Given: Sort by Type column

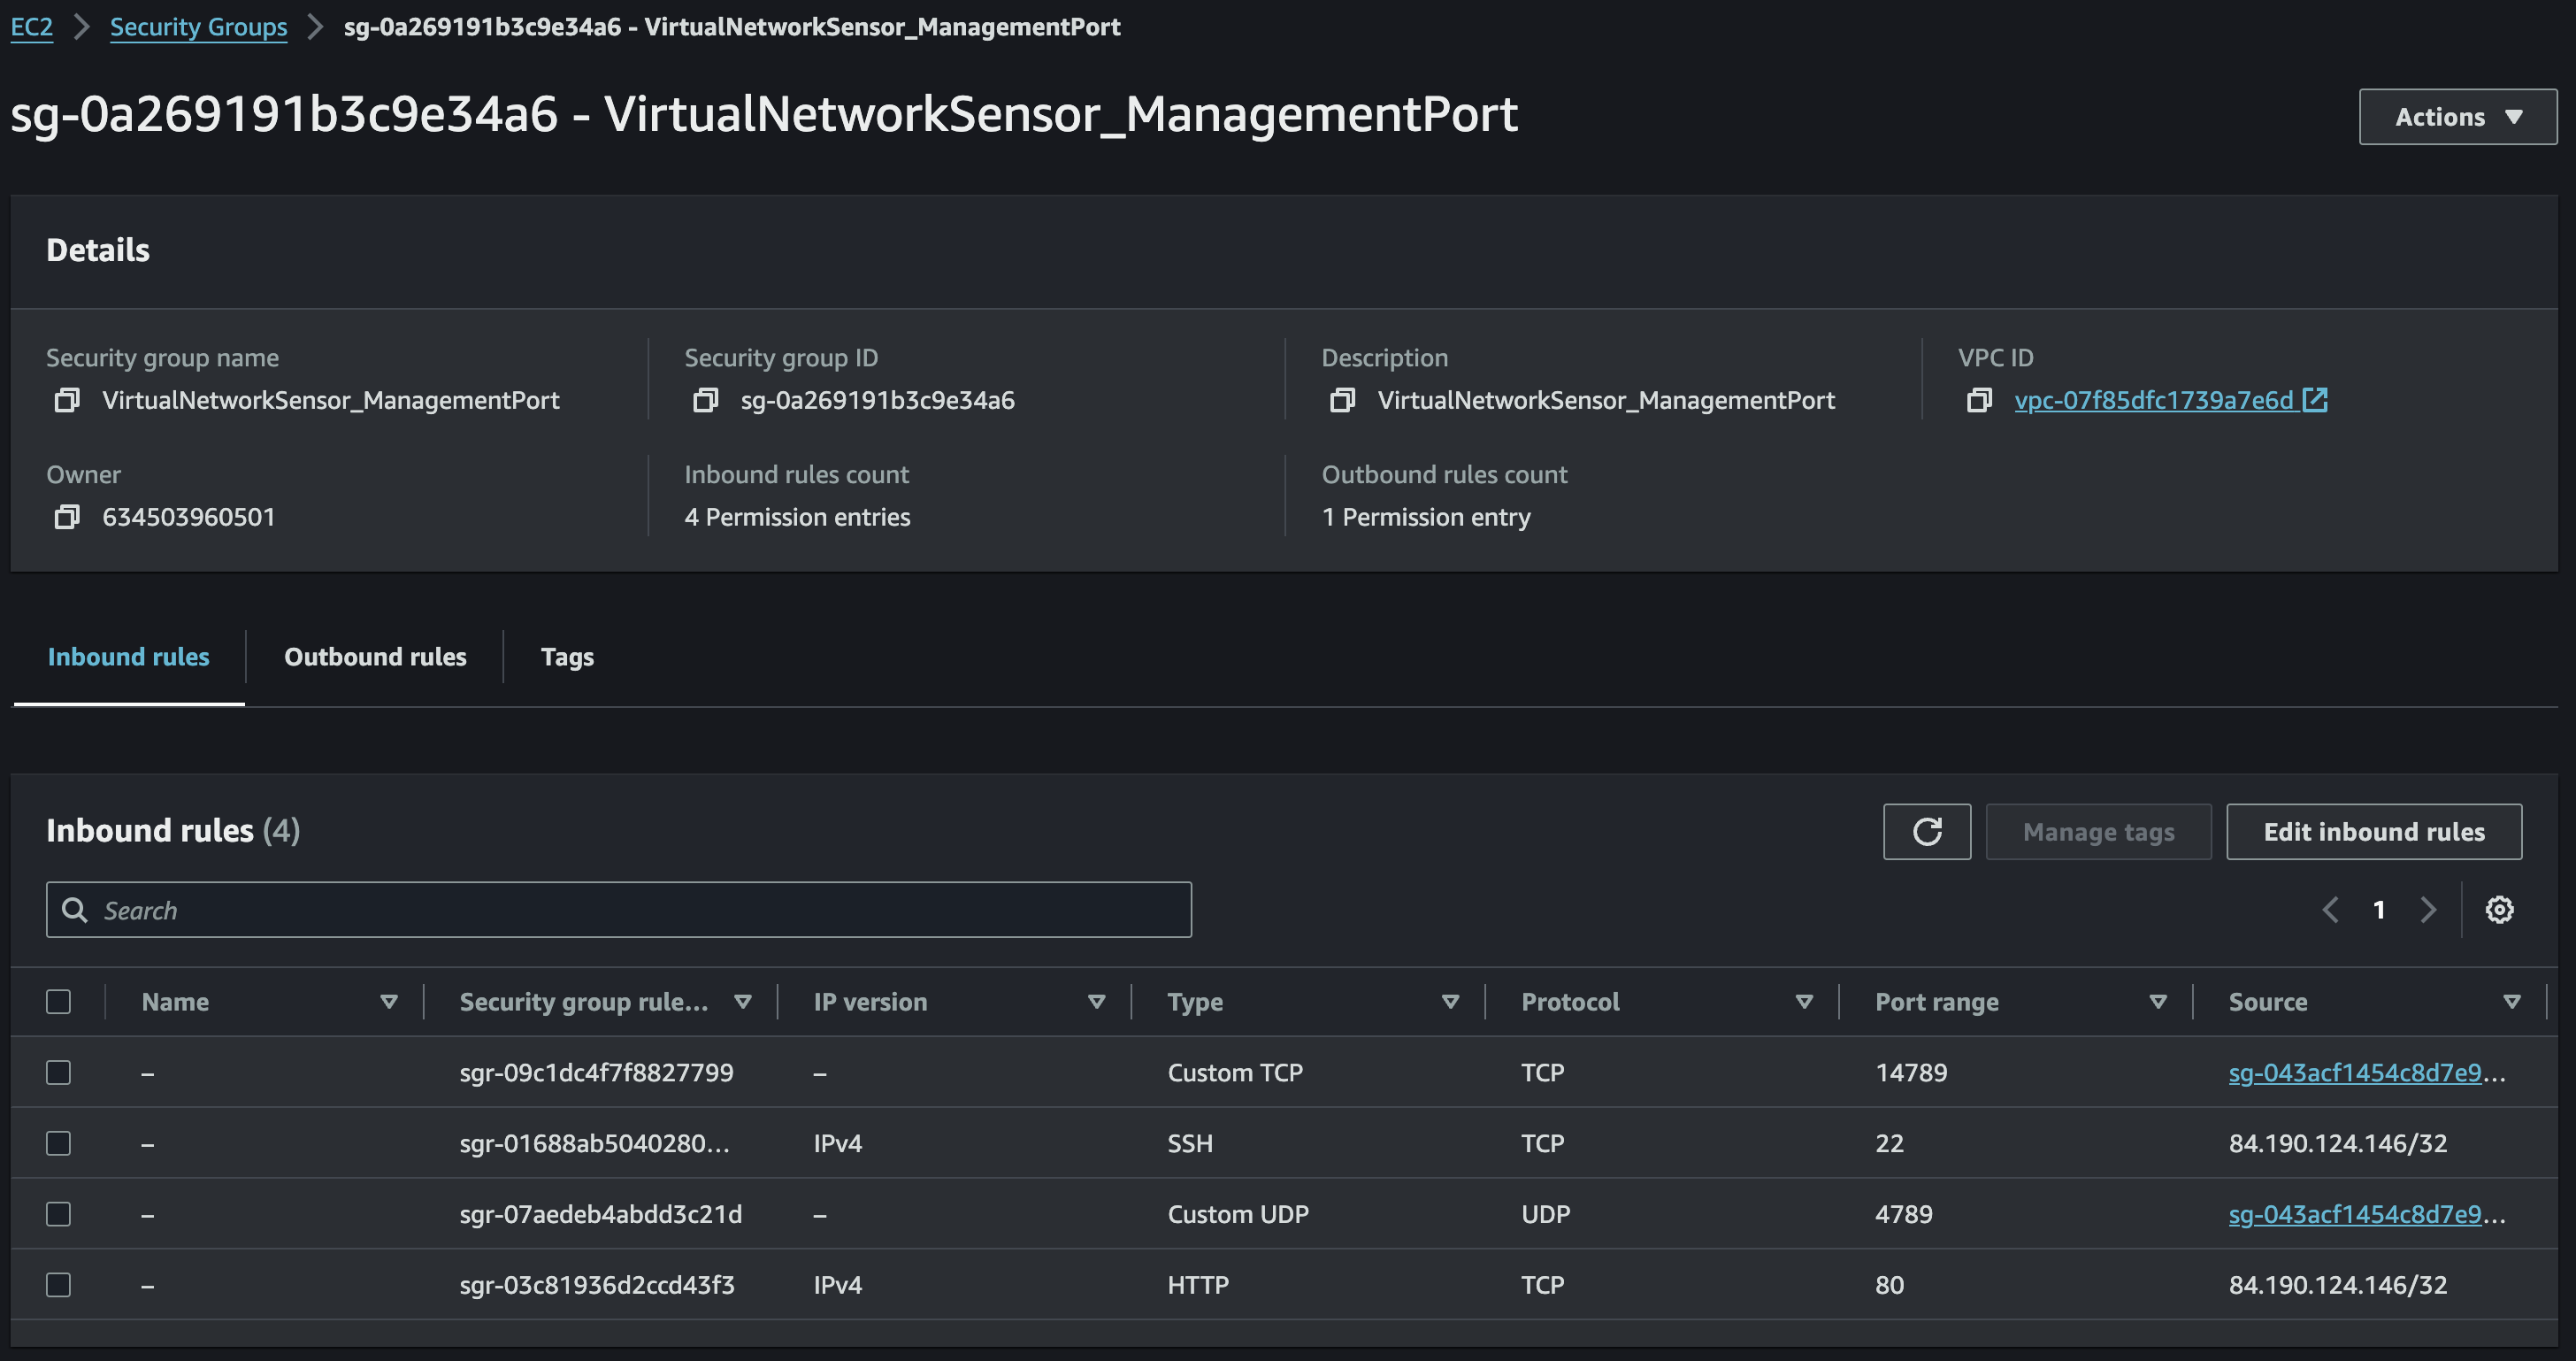Looking at the screenshot, I should click(x=1450, y=1001).
